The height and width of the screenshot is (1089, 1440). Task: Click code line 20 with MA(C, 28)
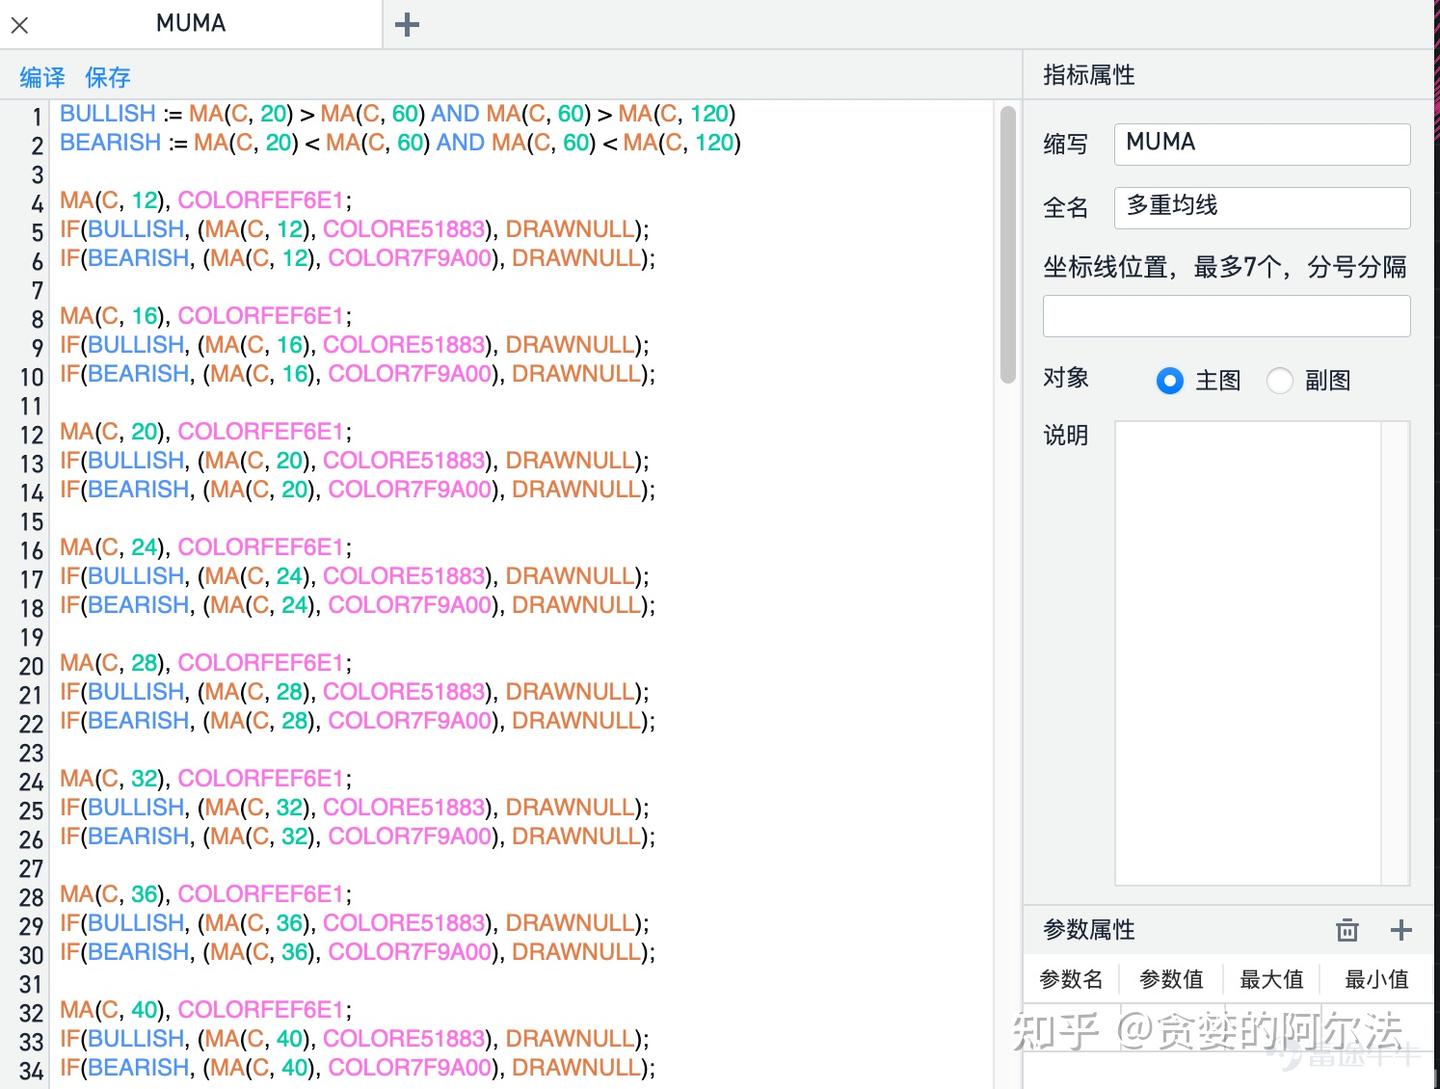point(205,664)
